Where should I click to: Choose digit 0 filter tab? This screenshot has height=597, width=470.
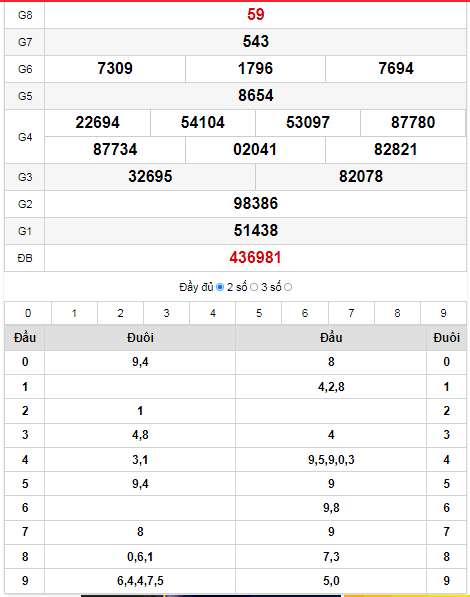pyautogui.click(x=28, y=313)
